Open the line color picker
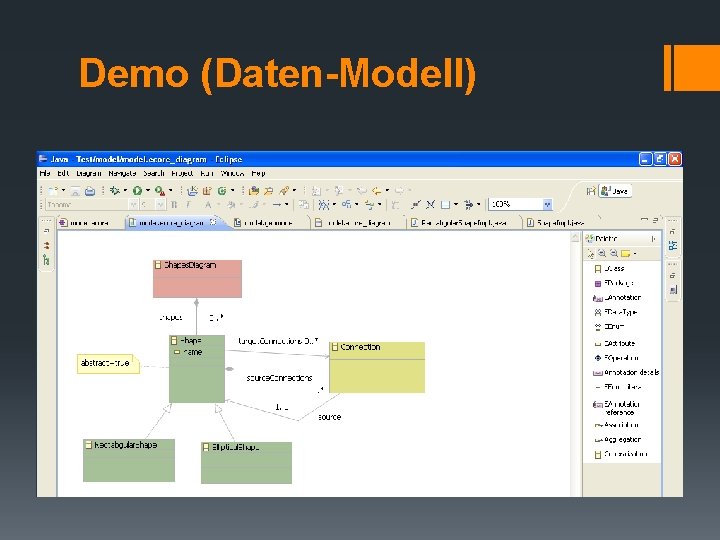 (254, 205)
